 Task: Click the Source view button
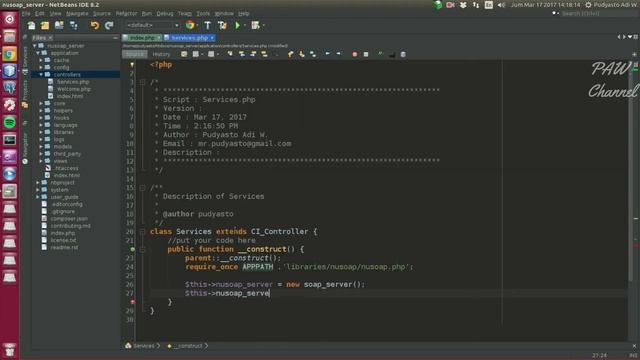tap(135, 54)
